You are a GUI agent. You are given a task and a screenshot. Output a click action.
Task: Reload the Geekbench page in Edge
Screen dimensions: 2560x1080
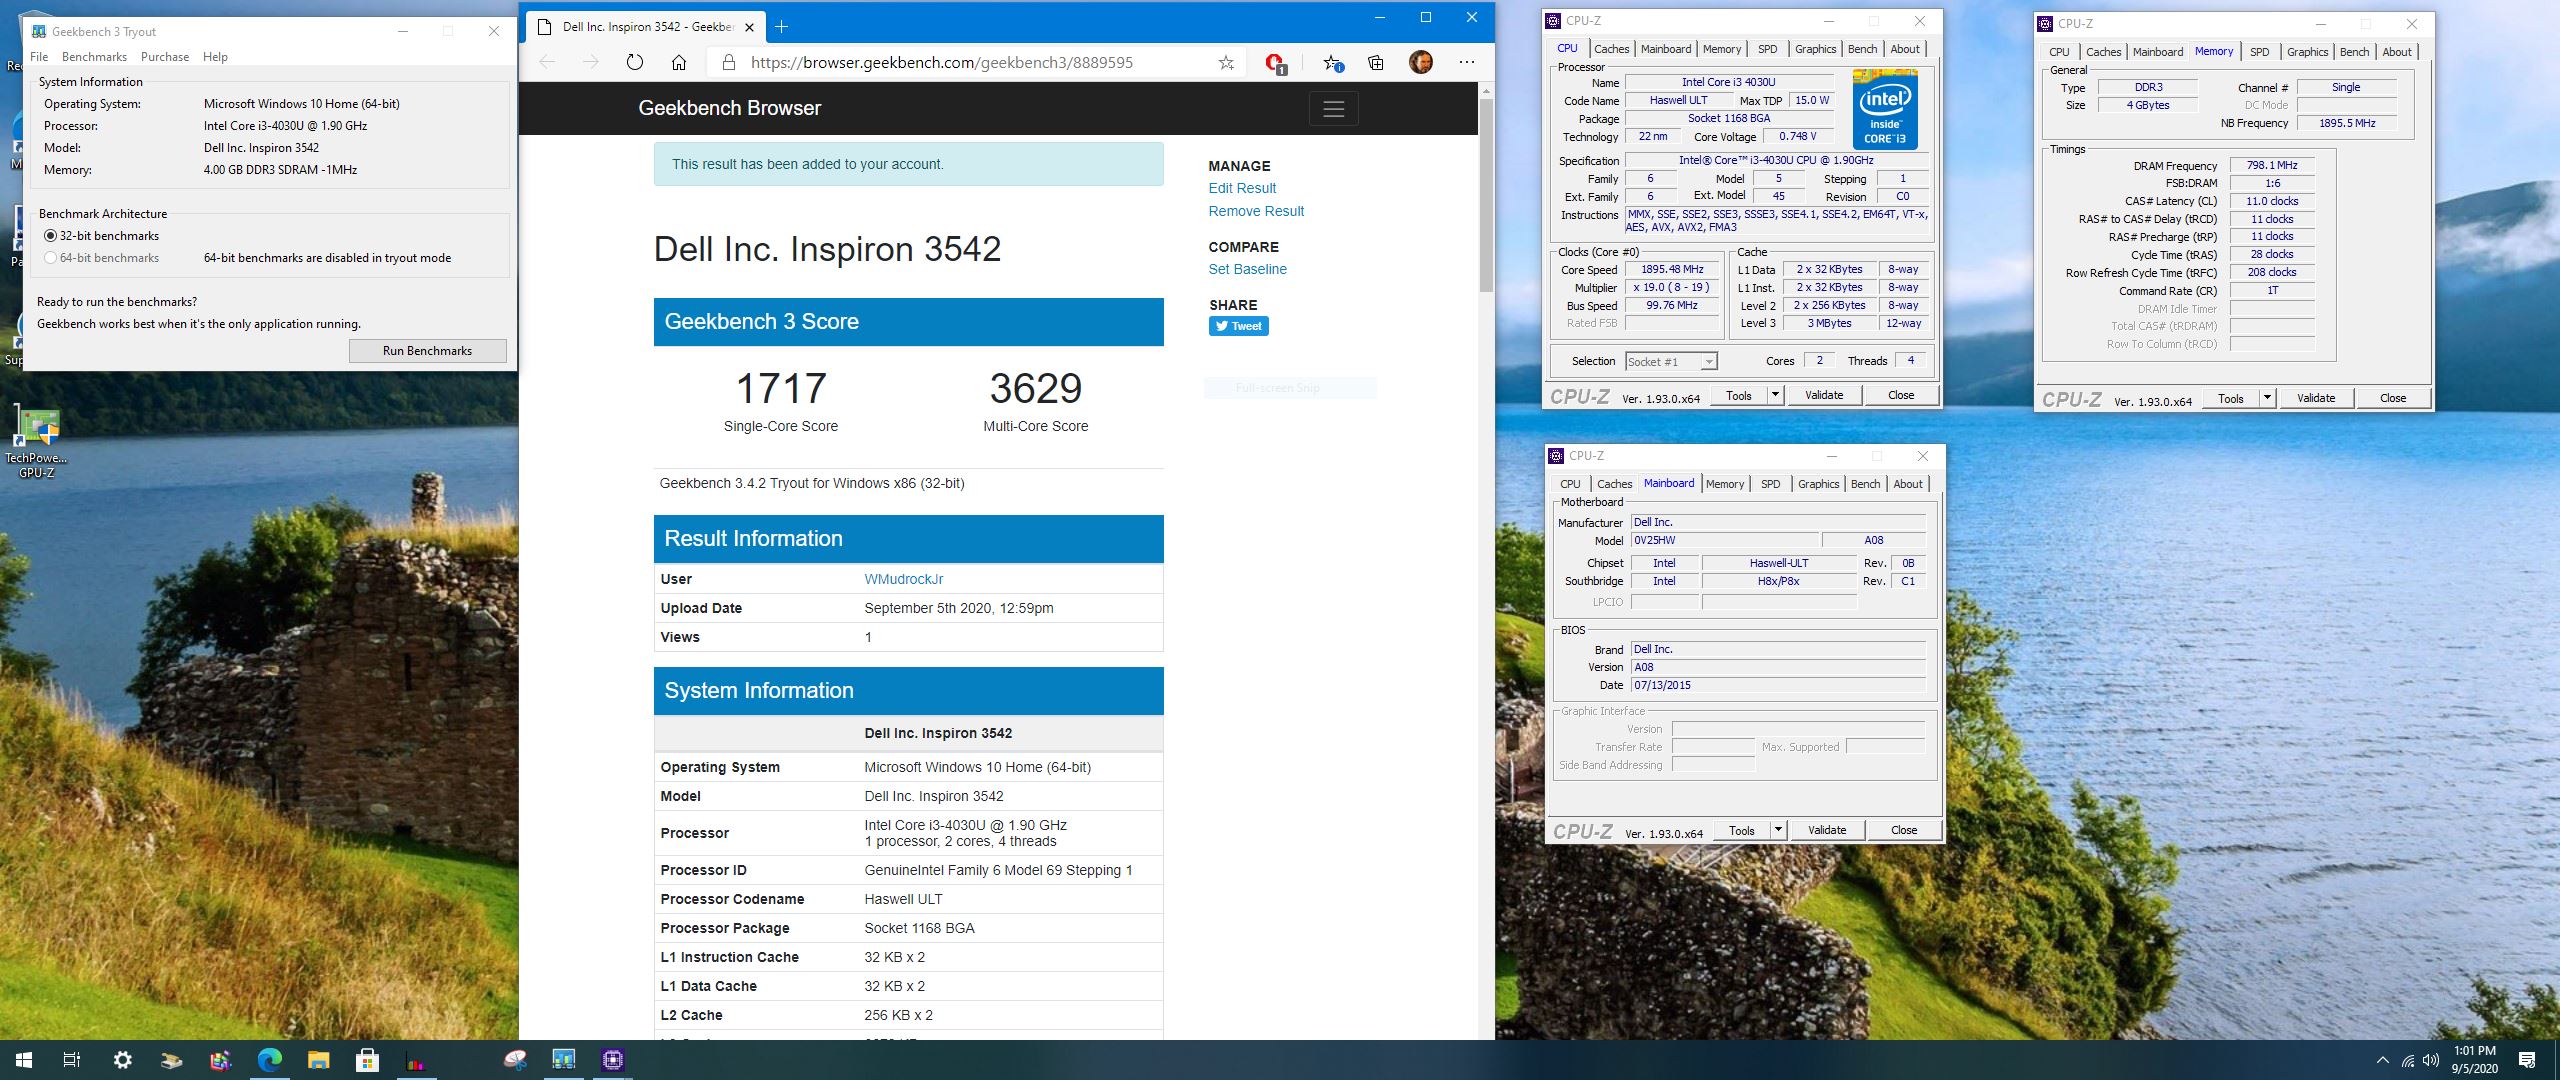tap(634, 62)
